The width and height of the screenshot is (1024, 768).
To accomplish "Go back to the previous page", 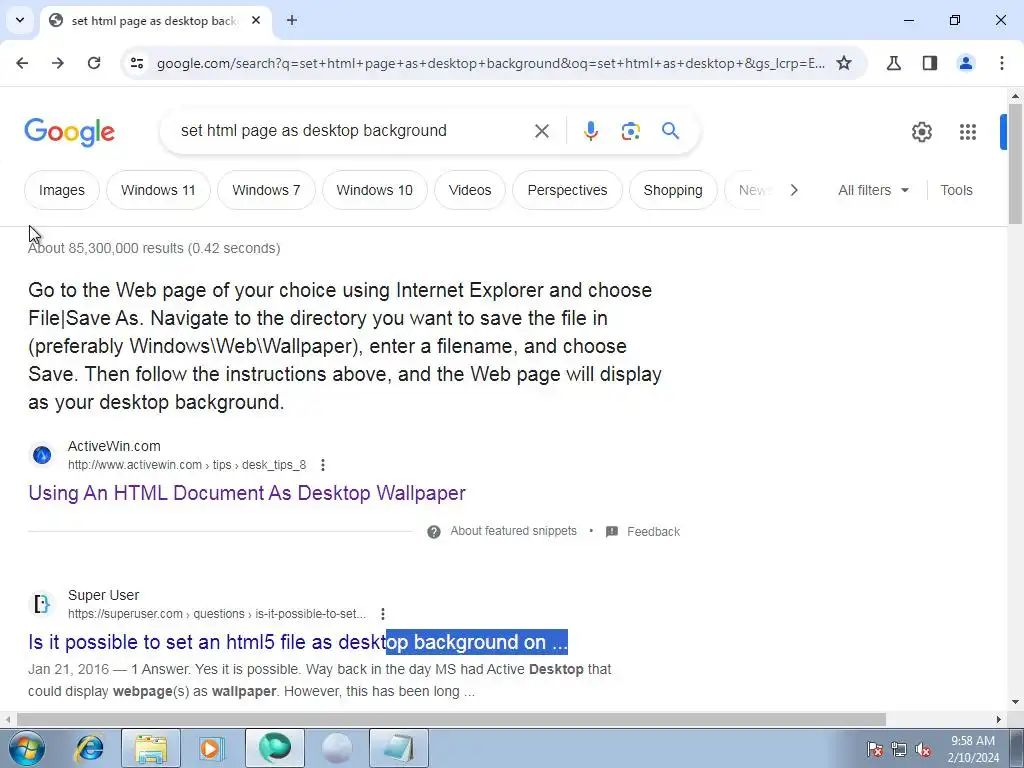I will pos(22,63).
